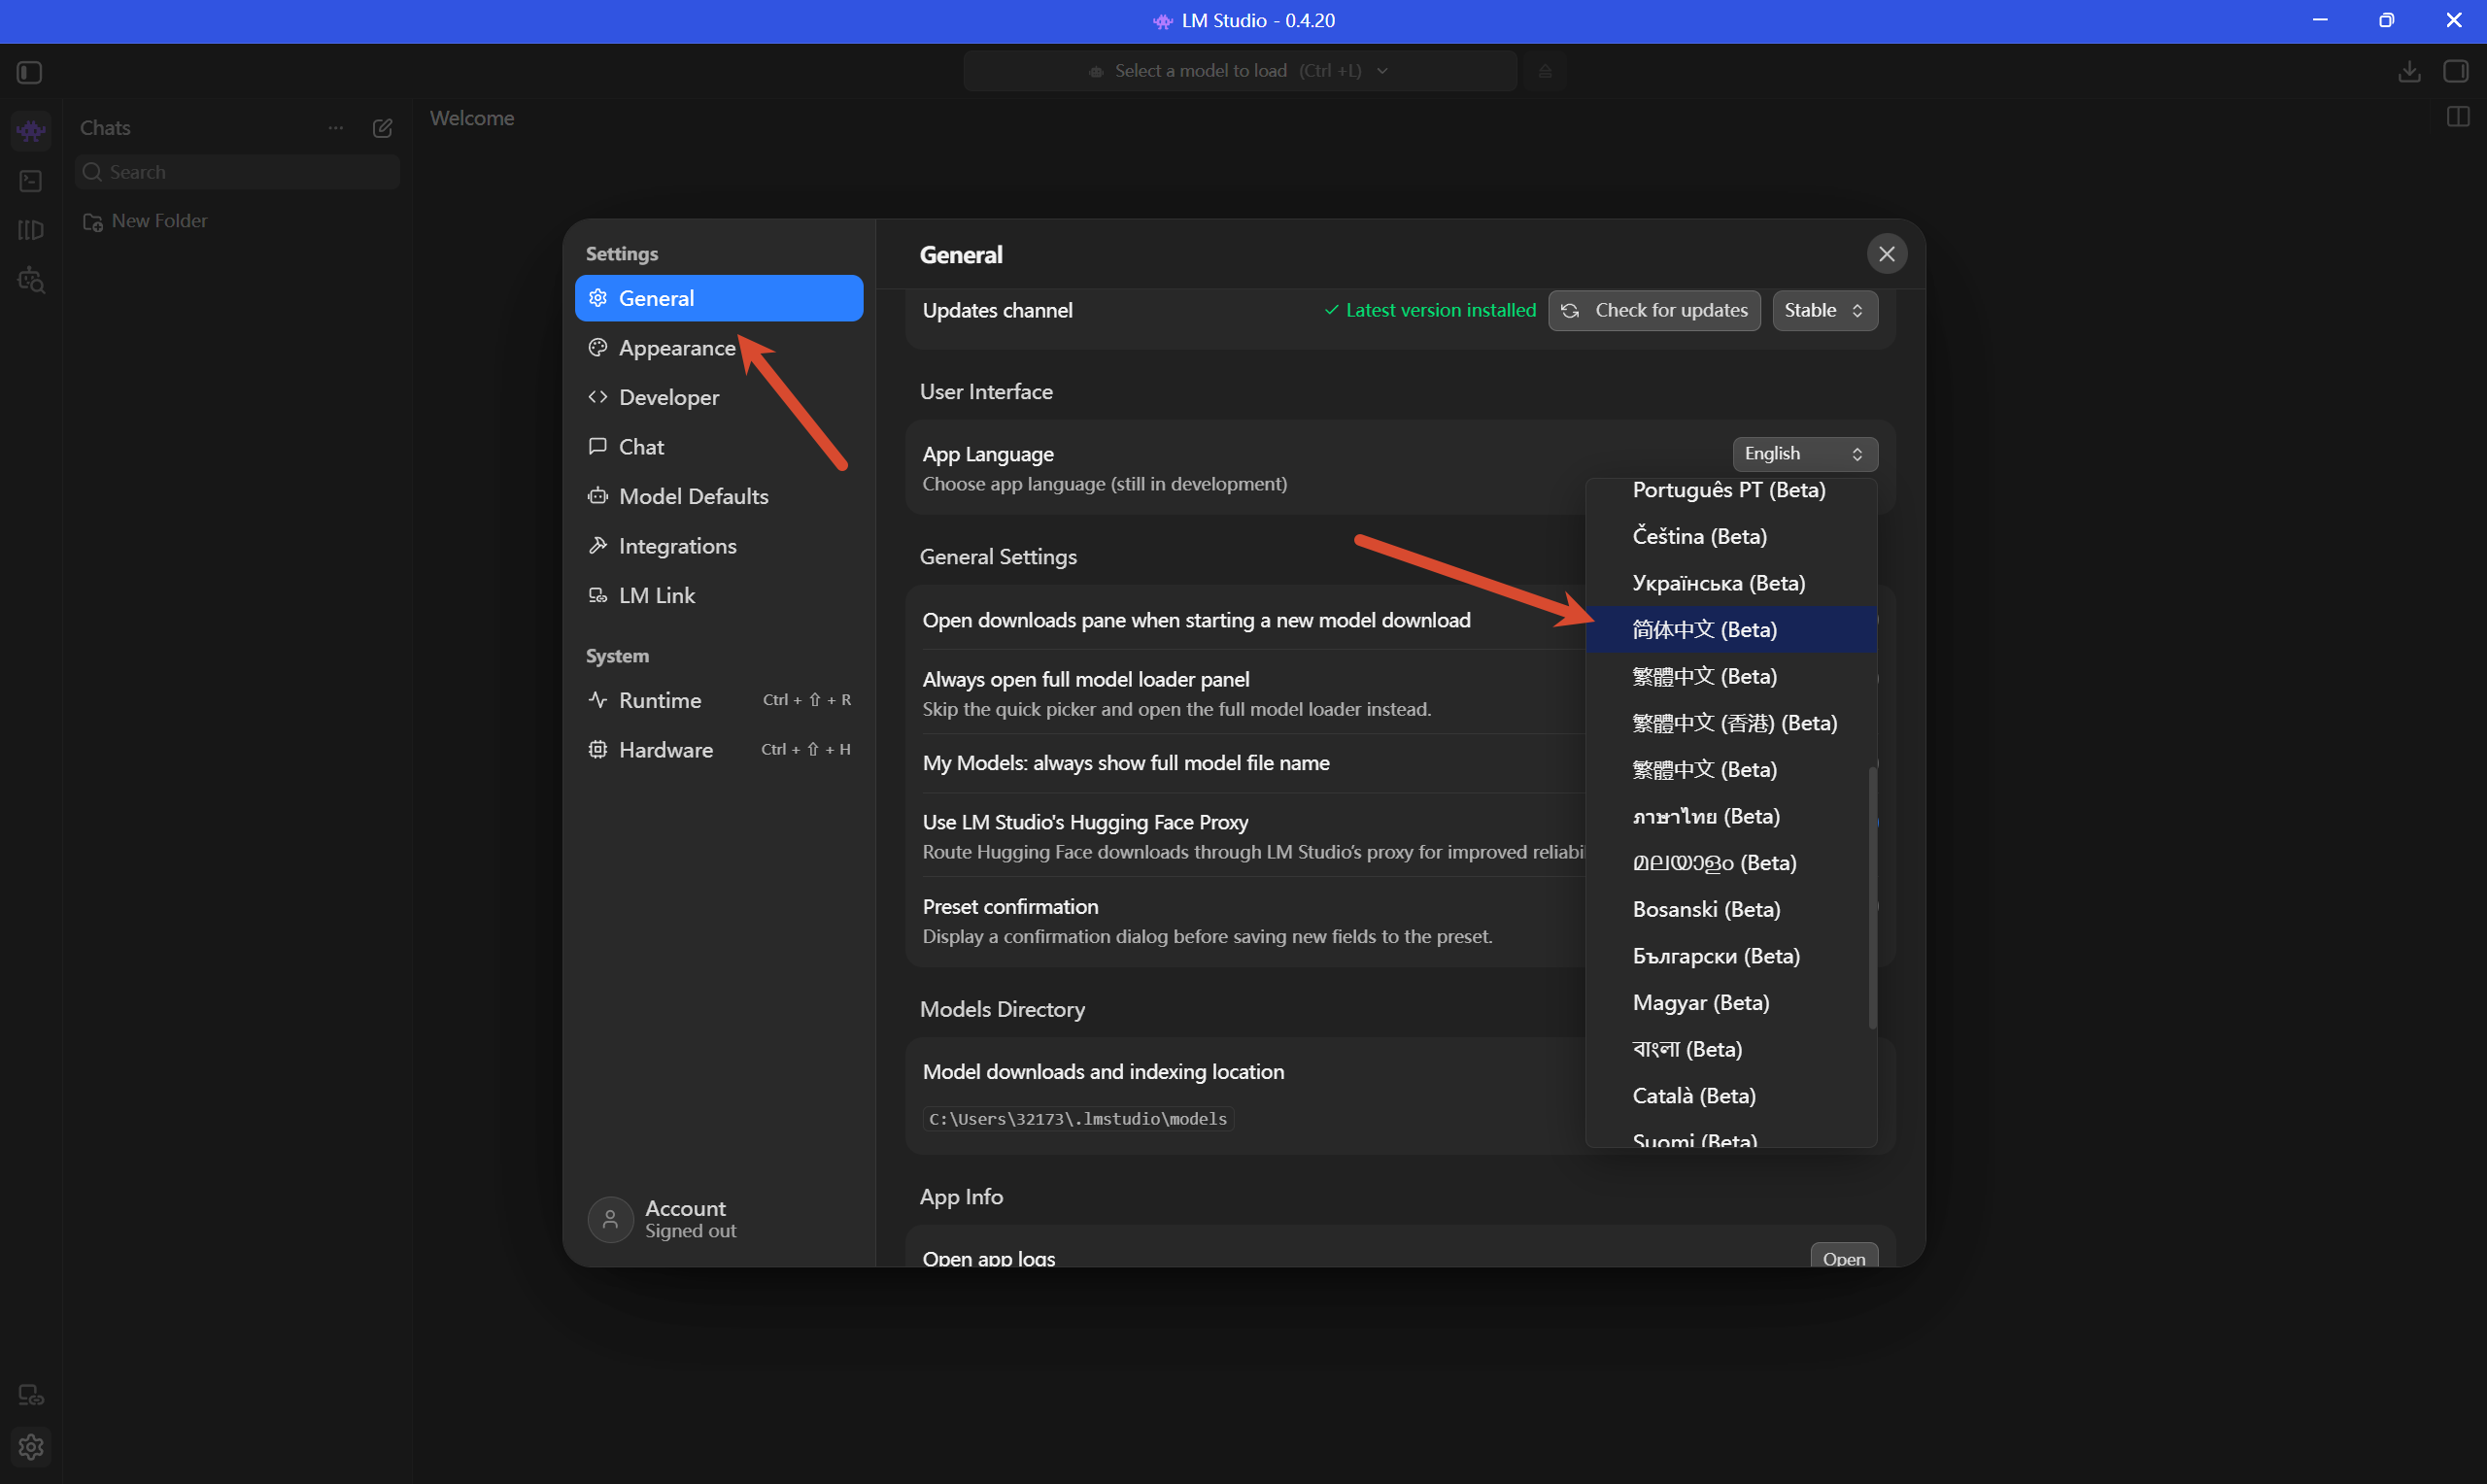Open the Developer terminal icon in left rail
Viewport: 2487px width, 1484px height.
point(31,181)
